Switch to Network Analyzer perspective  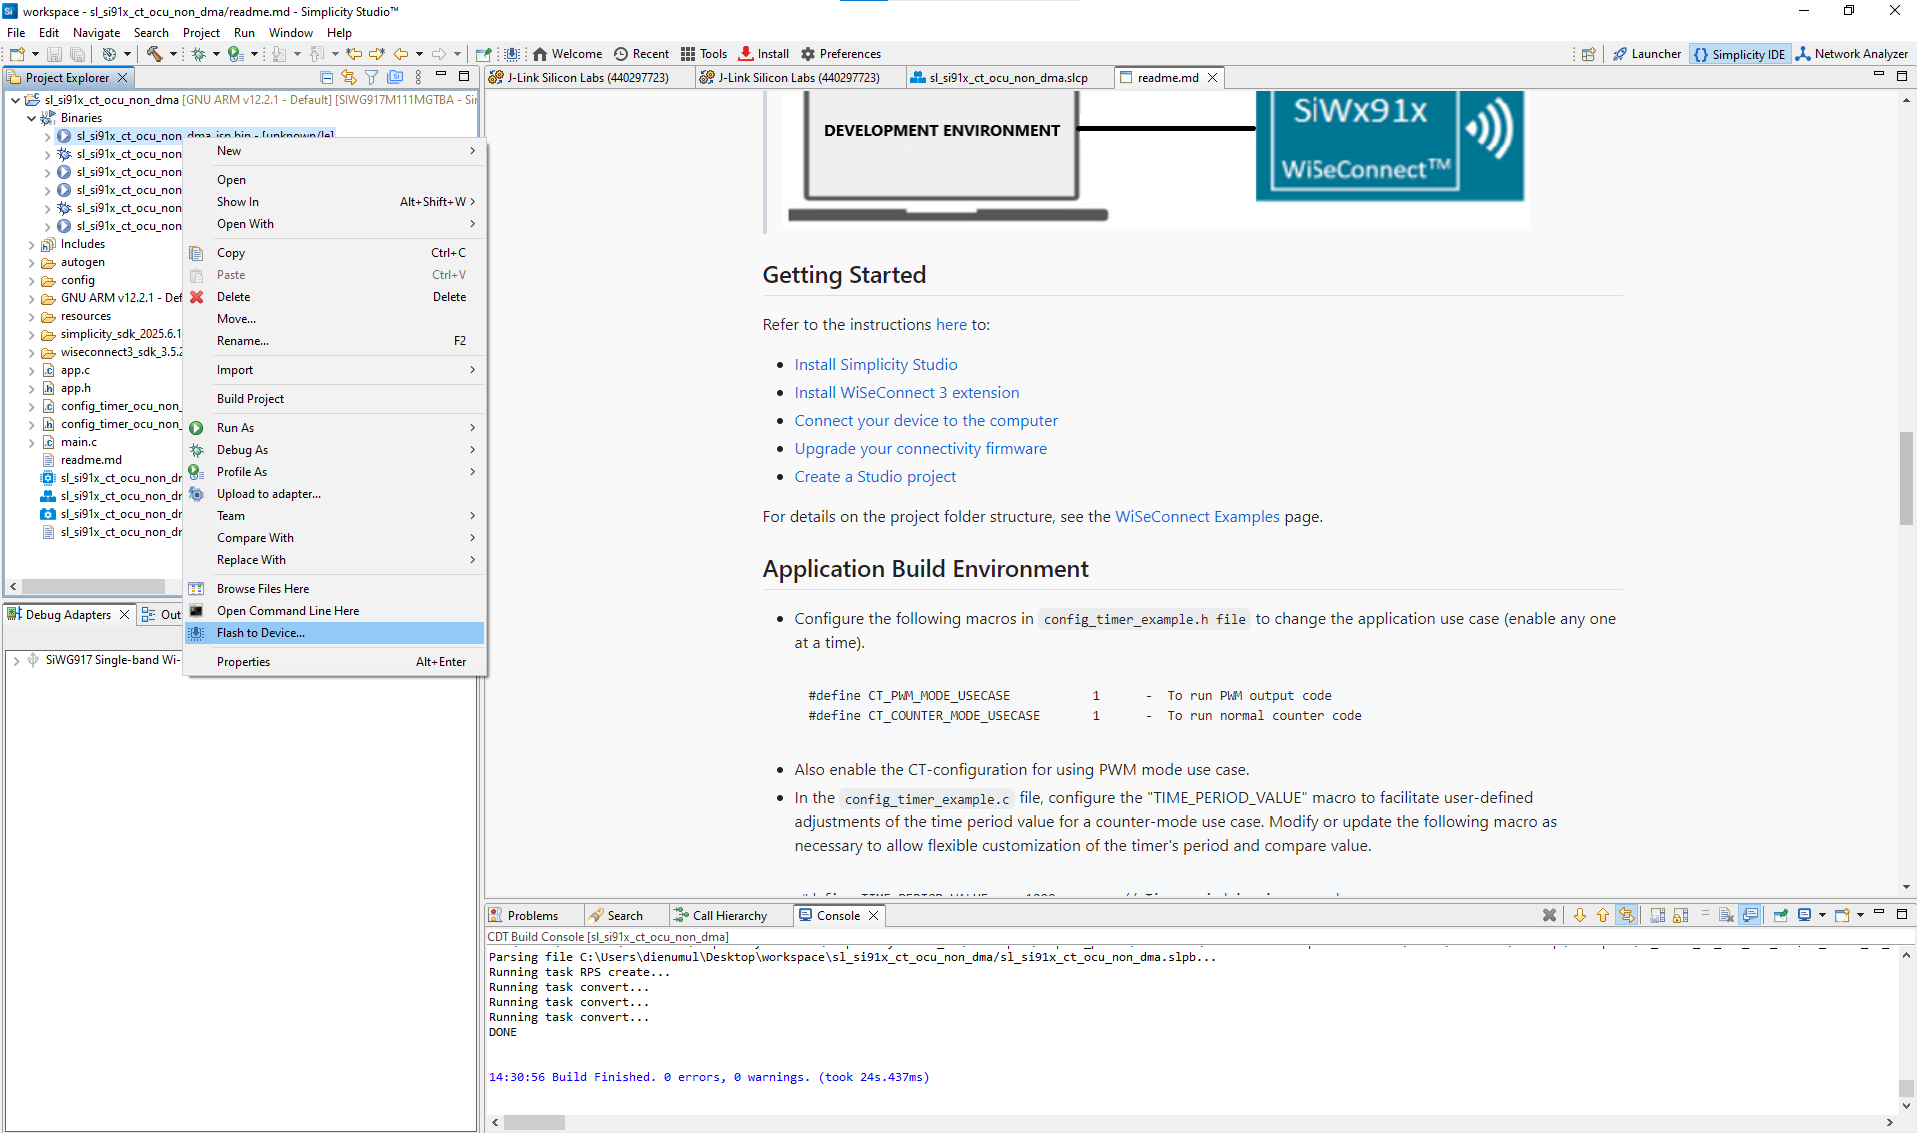pyautogui.click(x=1851, y=54)
